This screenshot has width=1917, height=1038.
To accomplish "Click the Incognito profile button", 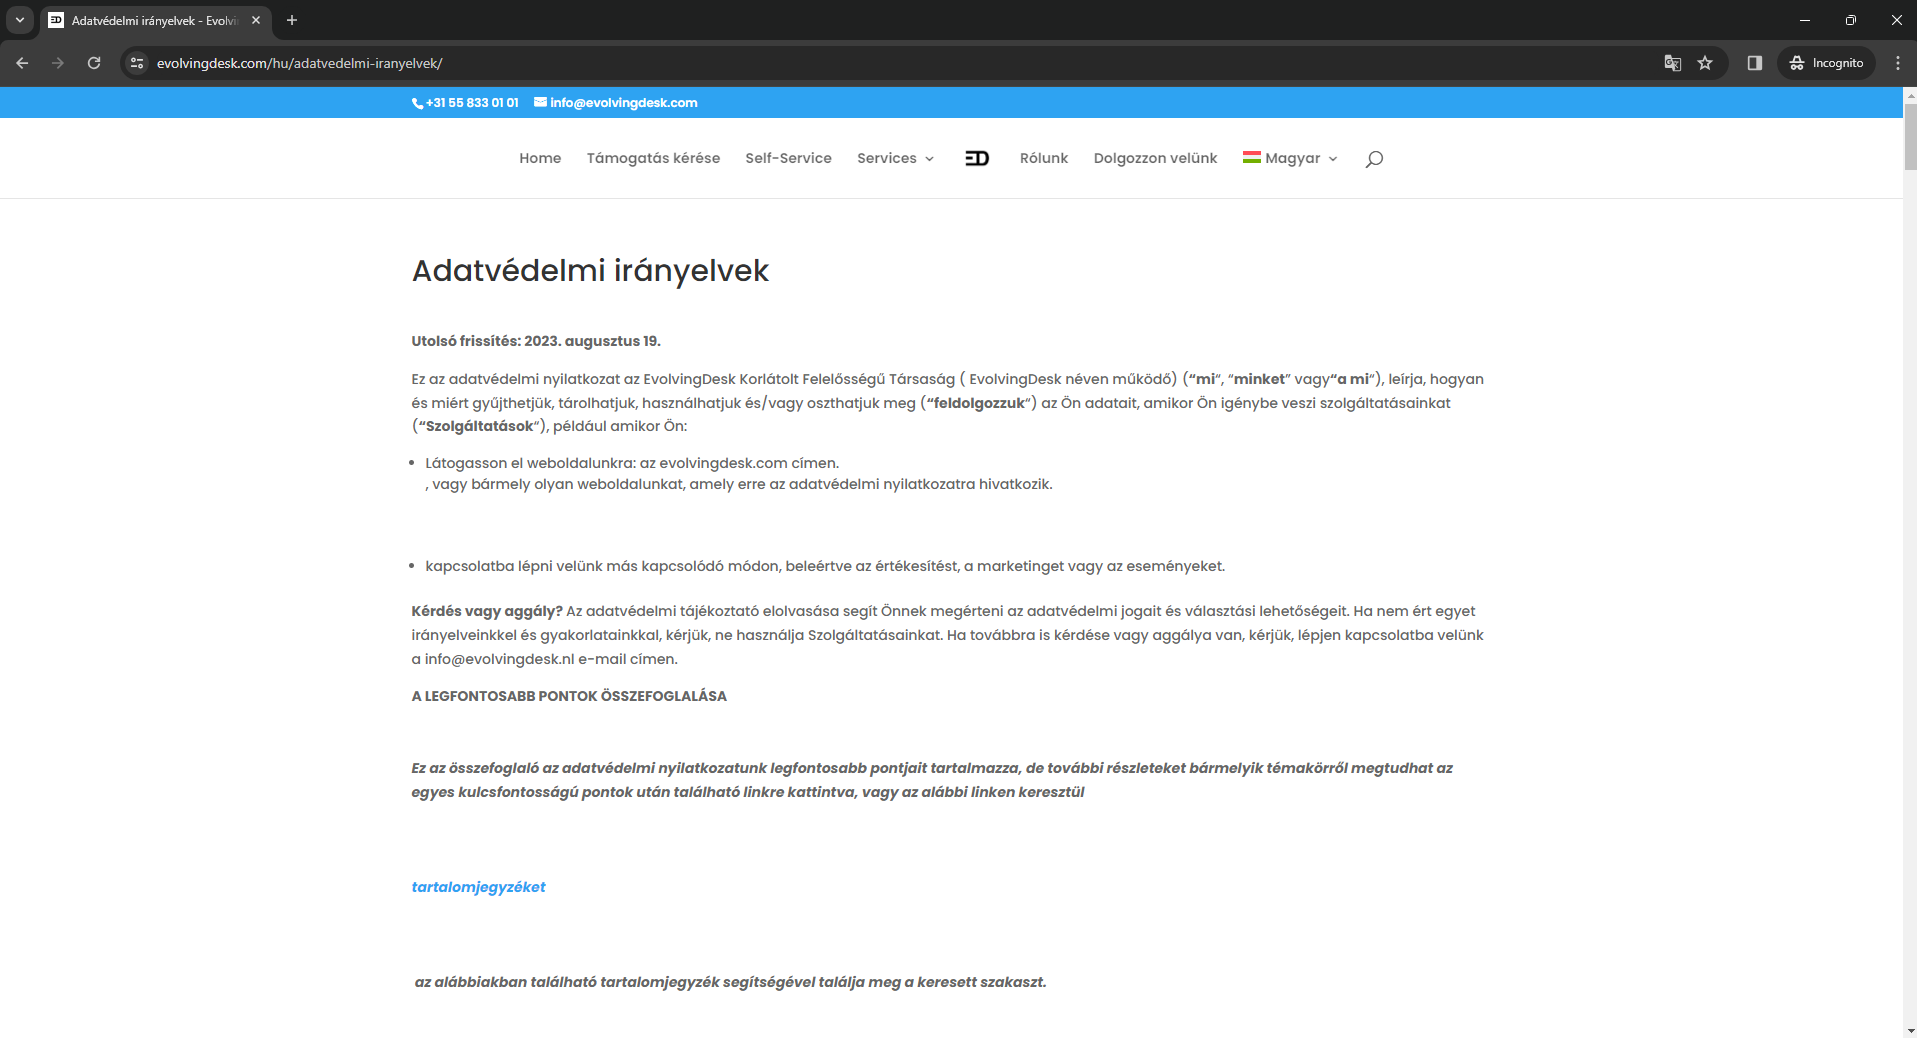I will point(1826,63).
